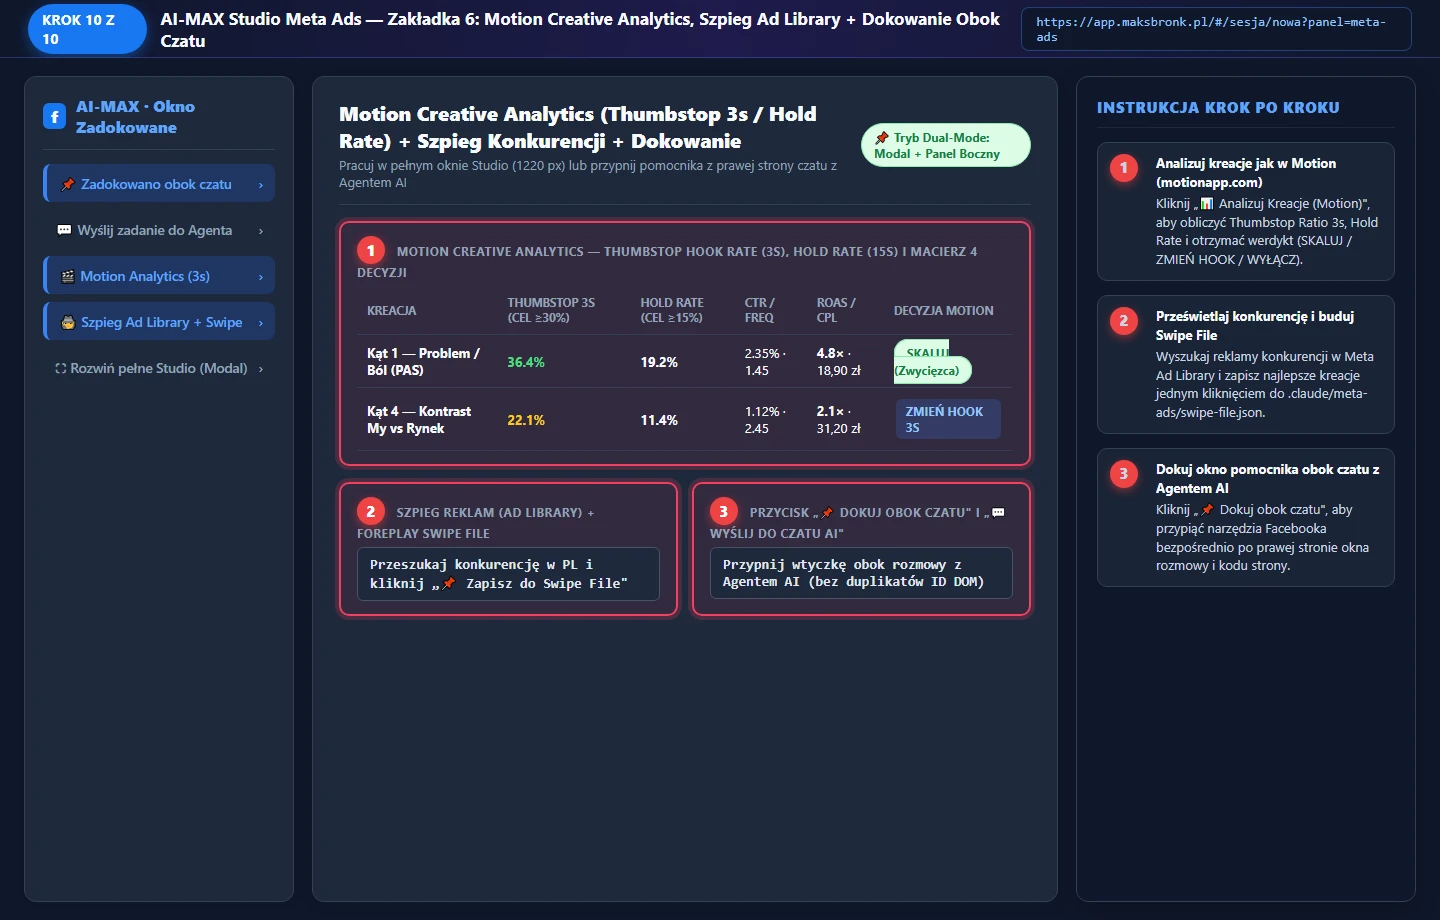Screen dimensions: 1440x920
Task: Expand the Szpieg Ad Library + Swipe chevron
Action: [261, 323]
